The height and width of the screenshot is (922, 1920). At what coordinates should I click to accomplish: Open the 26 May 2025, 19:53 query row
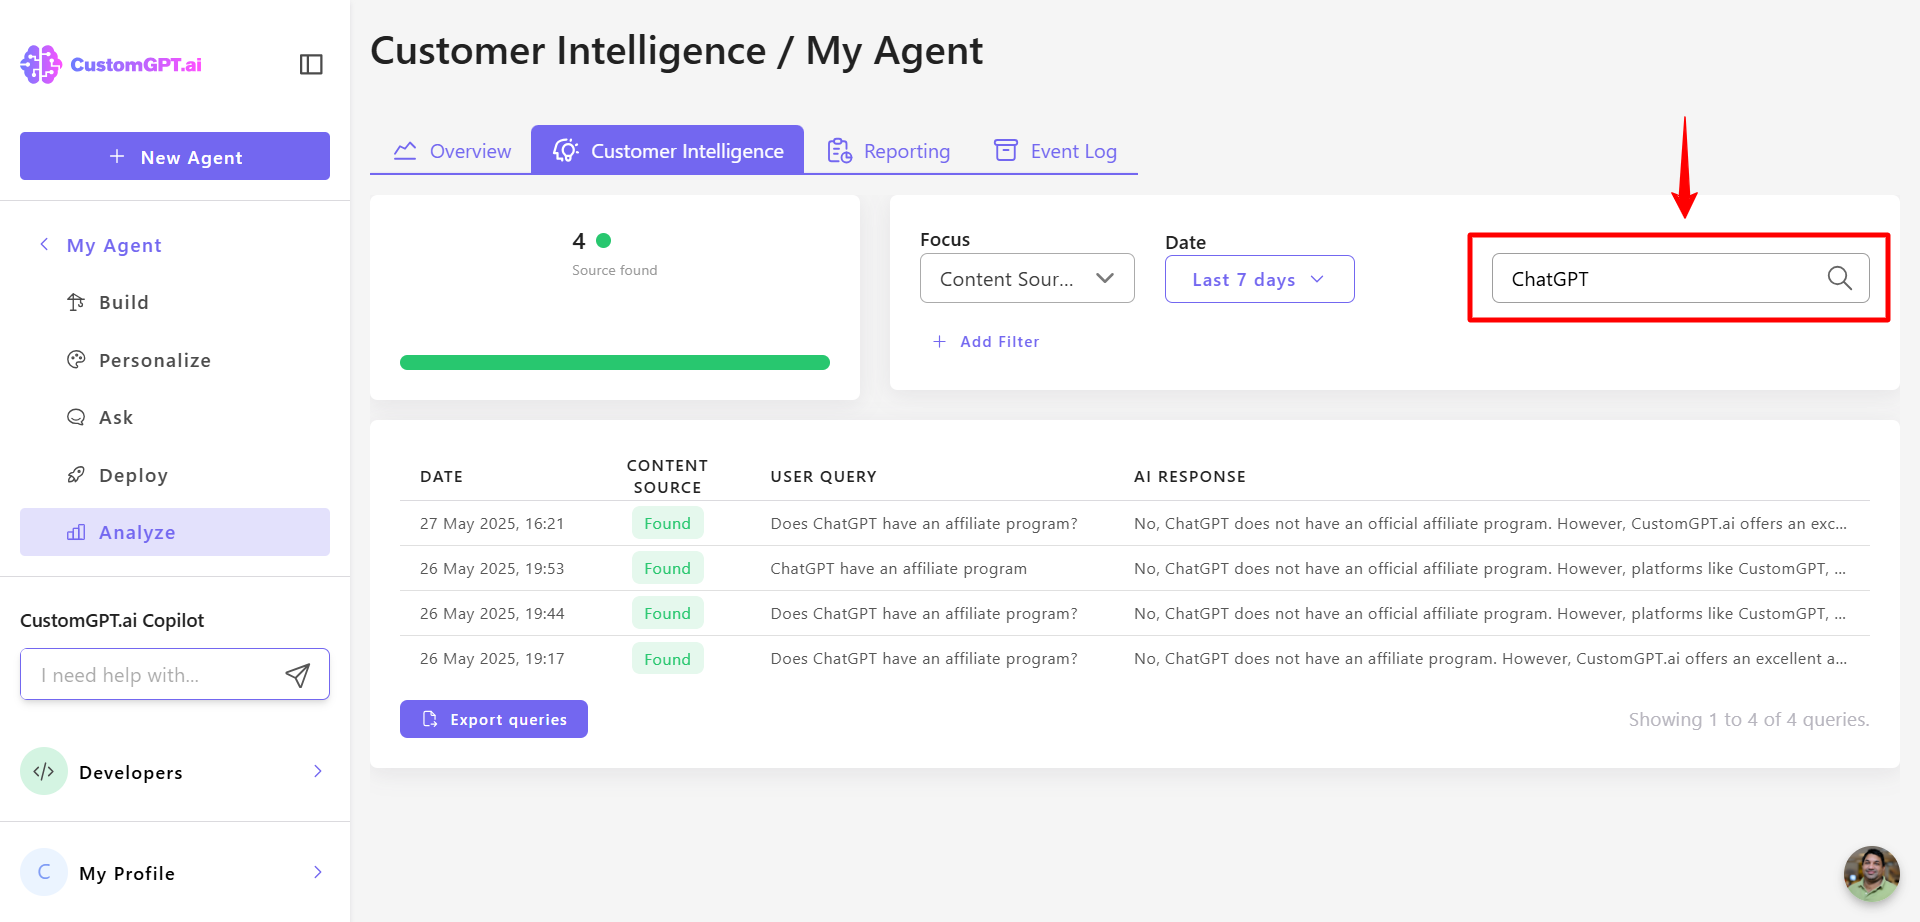(x=1135, y=568)
